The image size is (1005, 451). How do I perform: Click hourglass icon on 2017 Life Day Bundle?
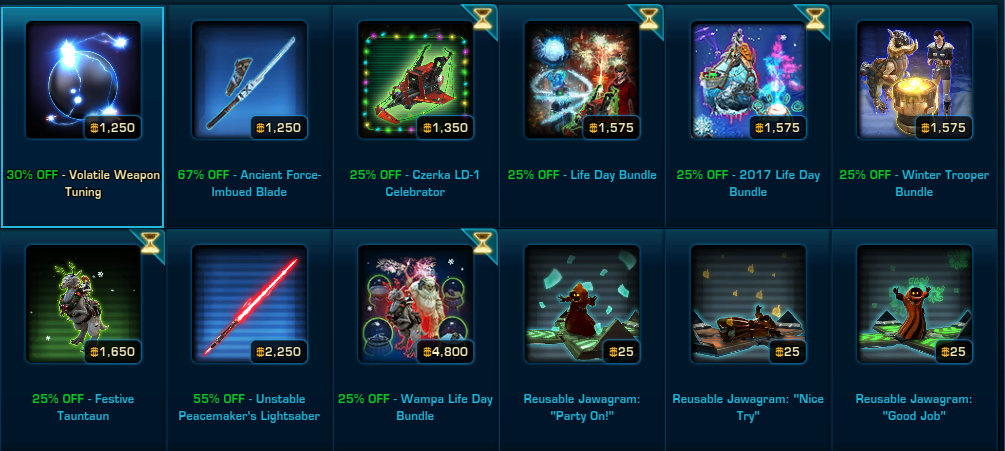815,19
